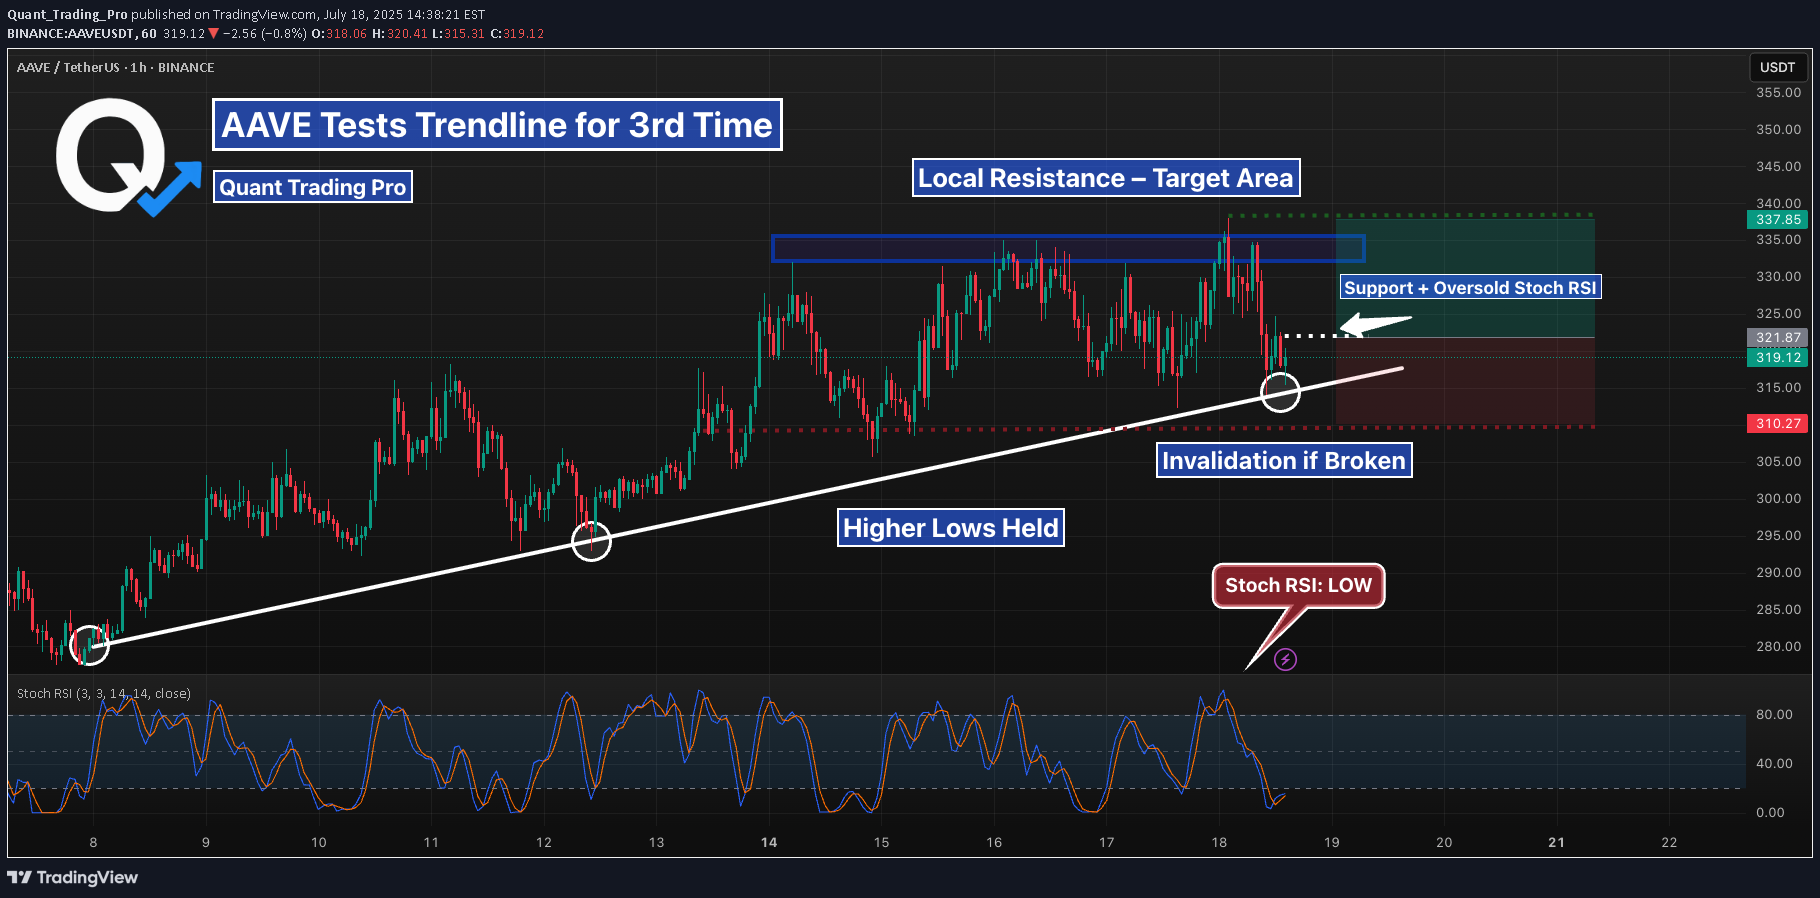The image size is (1820, 898).
Task: Click 285.00 on the price axis
Action: point(1778,609)
